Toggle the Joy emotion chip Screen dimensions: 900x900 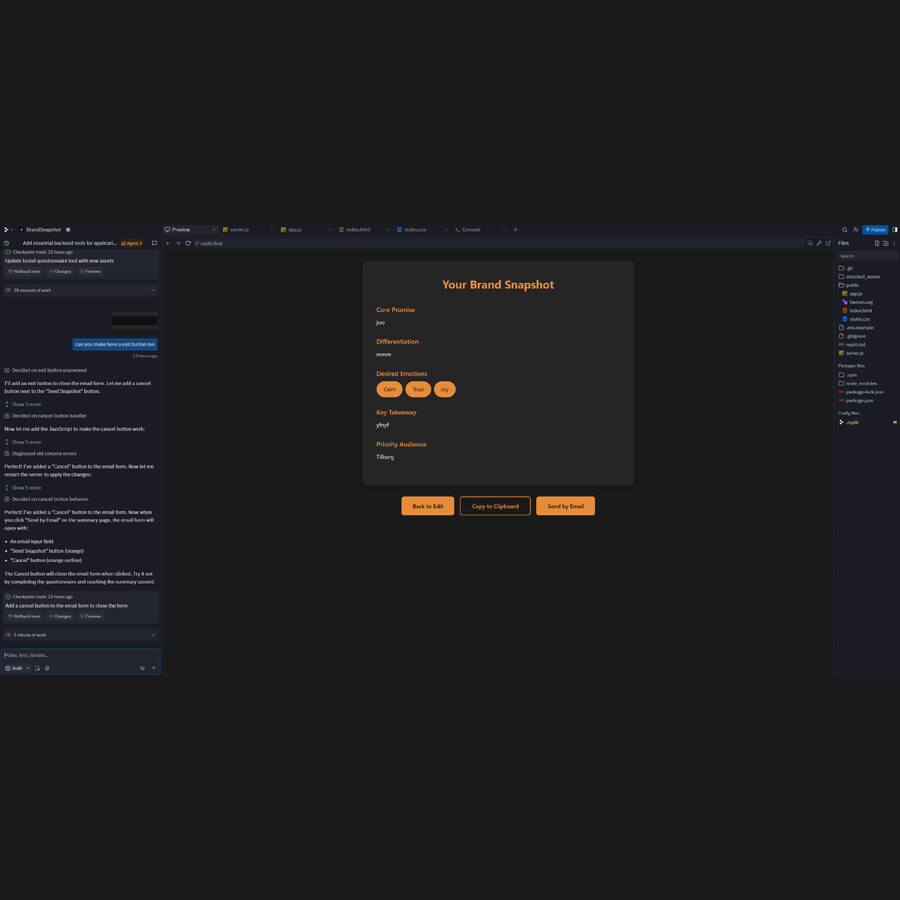(445, 389)
